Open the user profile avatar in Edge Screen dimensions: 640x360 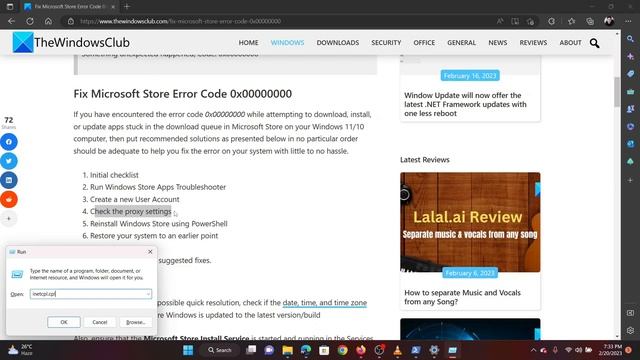(x=609, y=21)
